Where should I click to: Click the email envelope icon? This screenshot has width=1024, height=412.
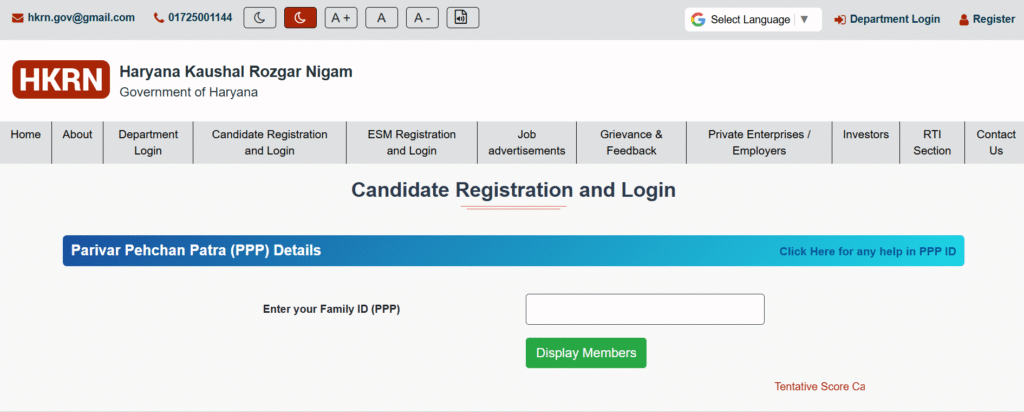coord(18,18)
